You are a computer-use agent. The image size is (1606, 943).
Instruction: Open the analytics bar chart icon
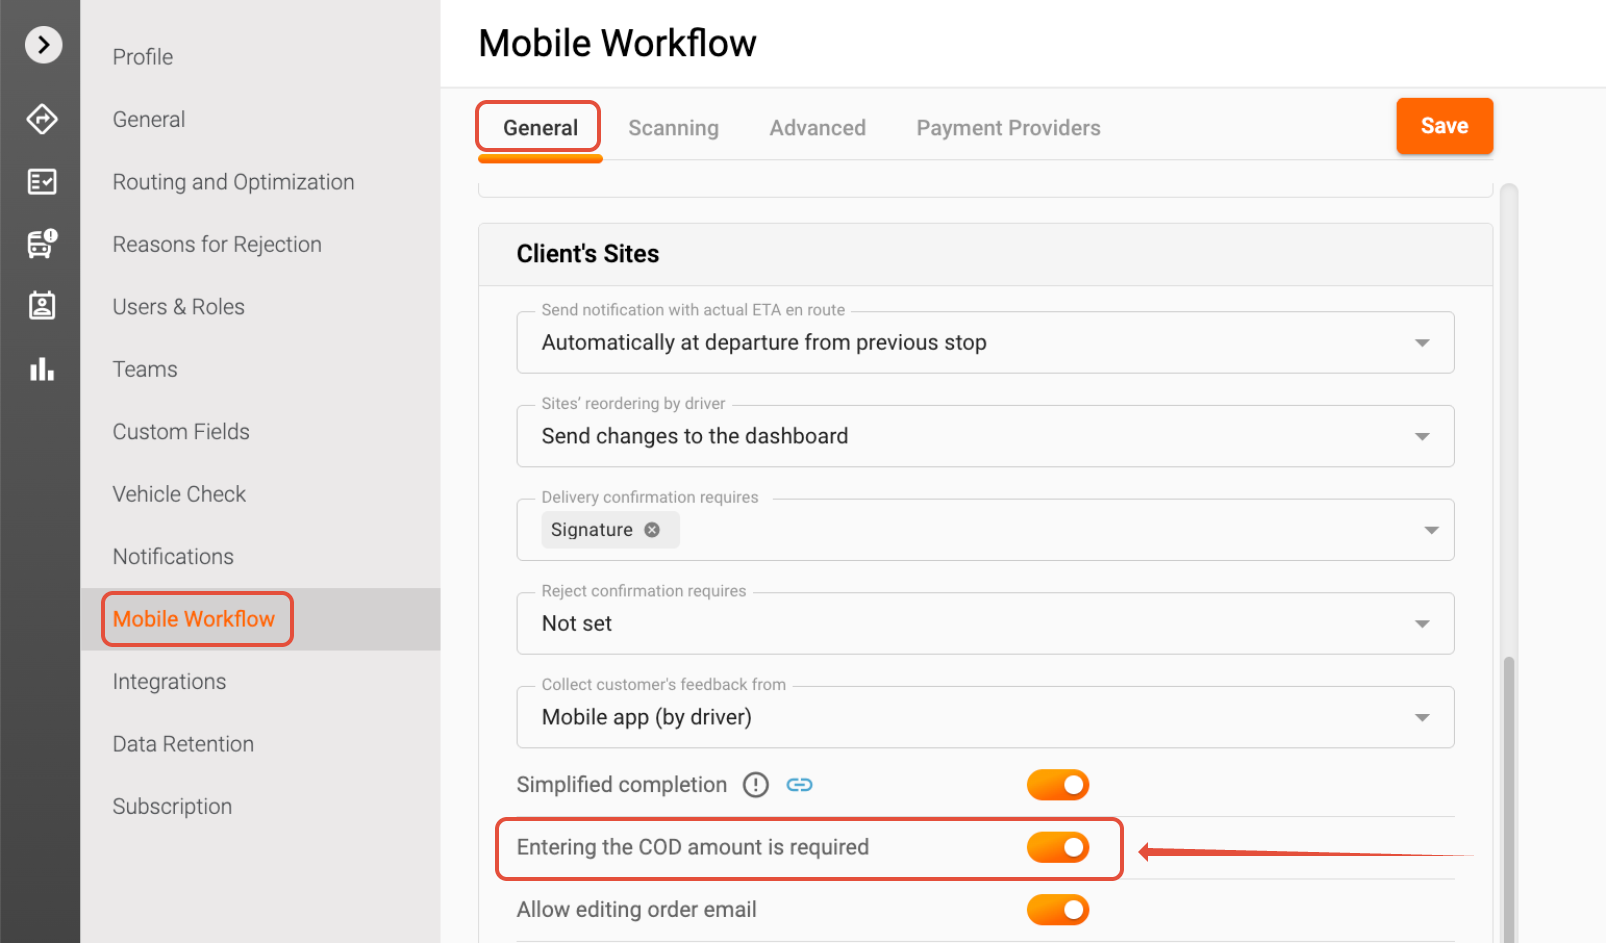(42, 369)
